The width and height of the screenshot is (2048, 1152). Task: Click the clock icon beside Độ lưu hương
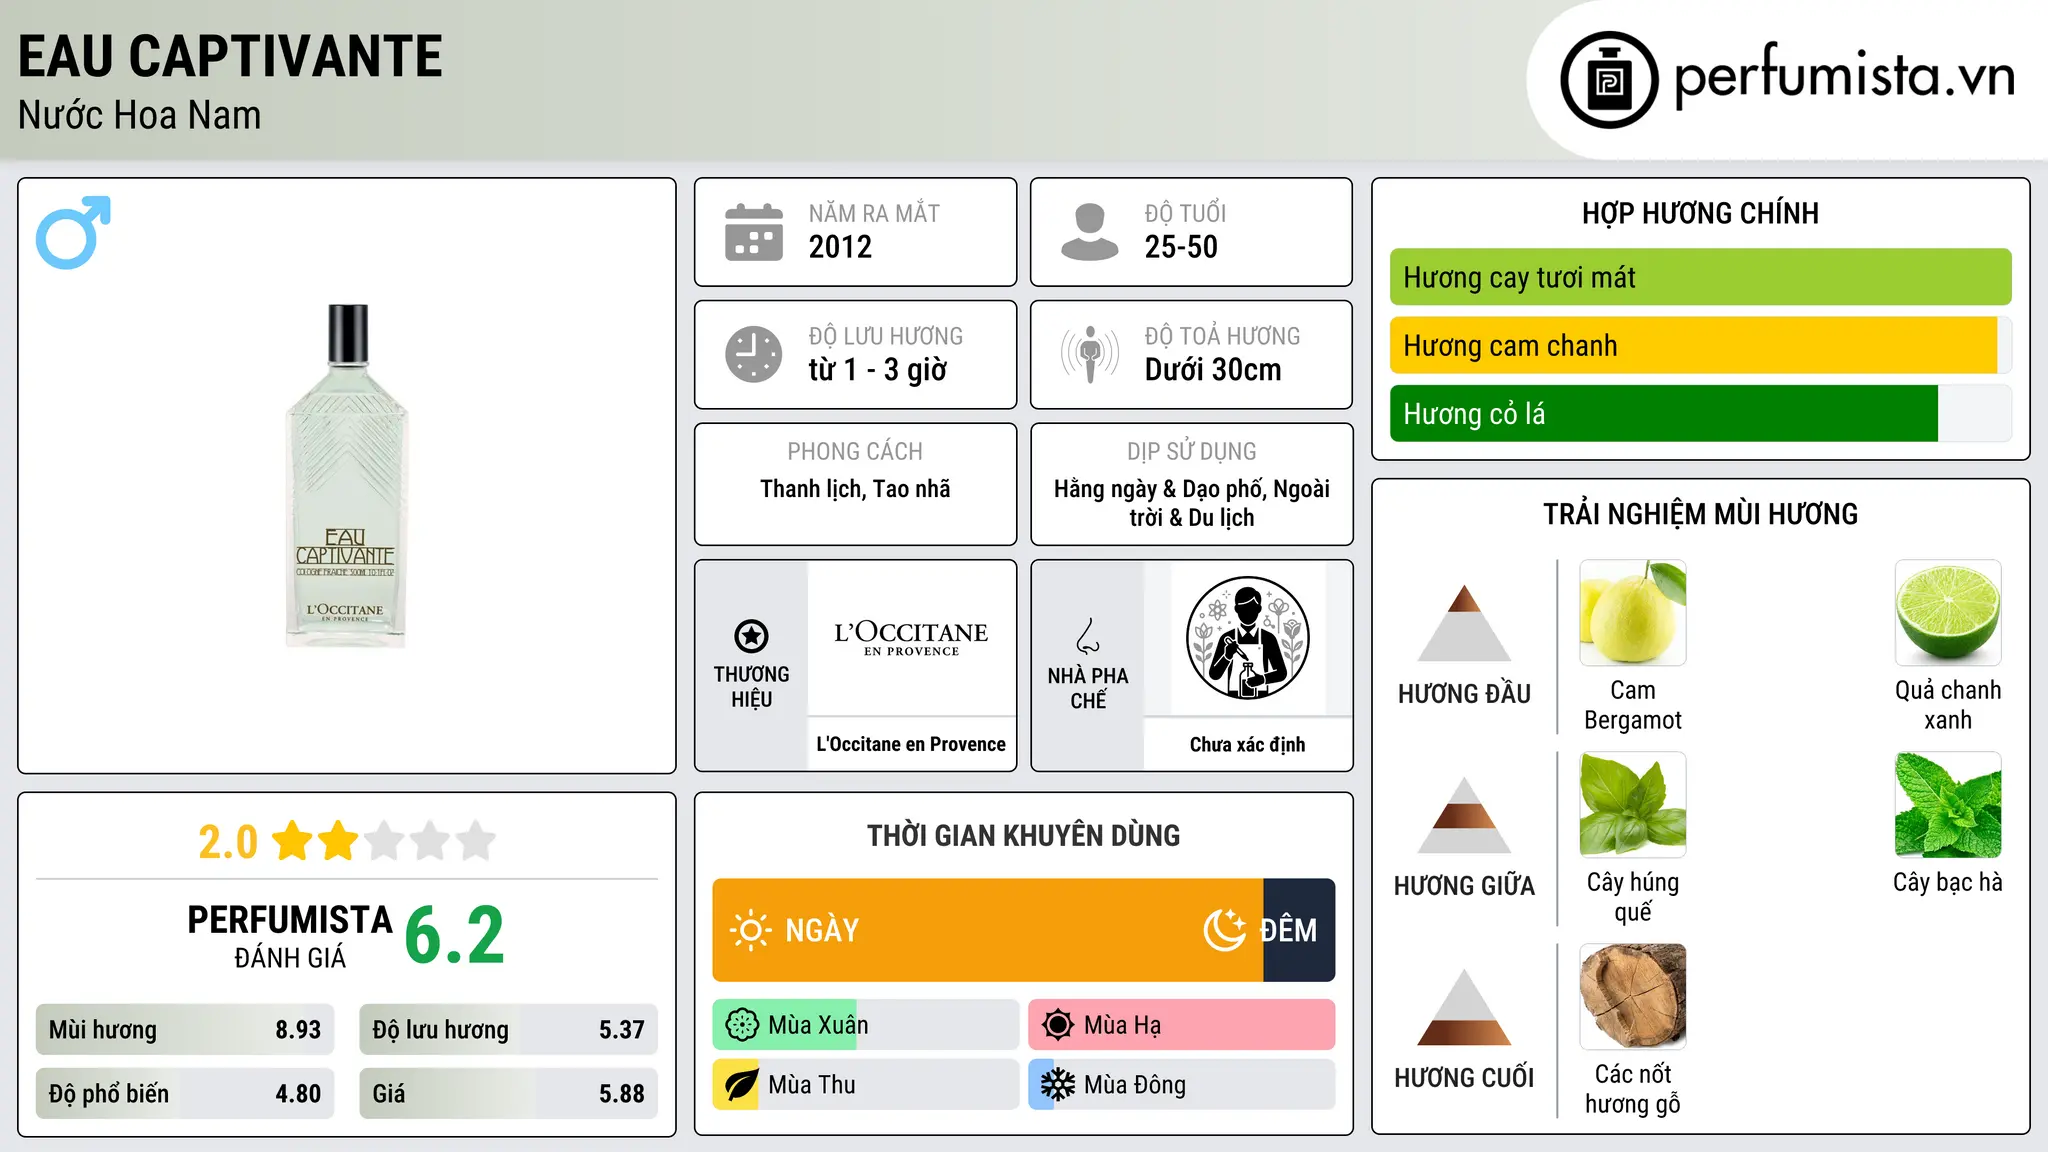(x=754, y=354)
